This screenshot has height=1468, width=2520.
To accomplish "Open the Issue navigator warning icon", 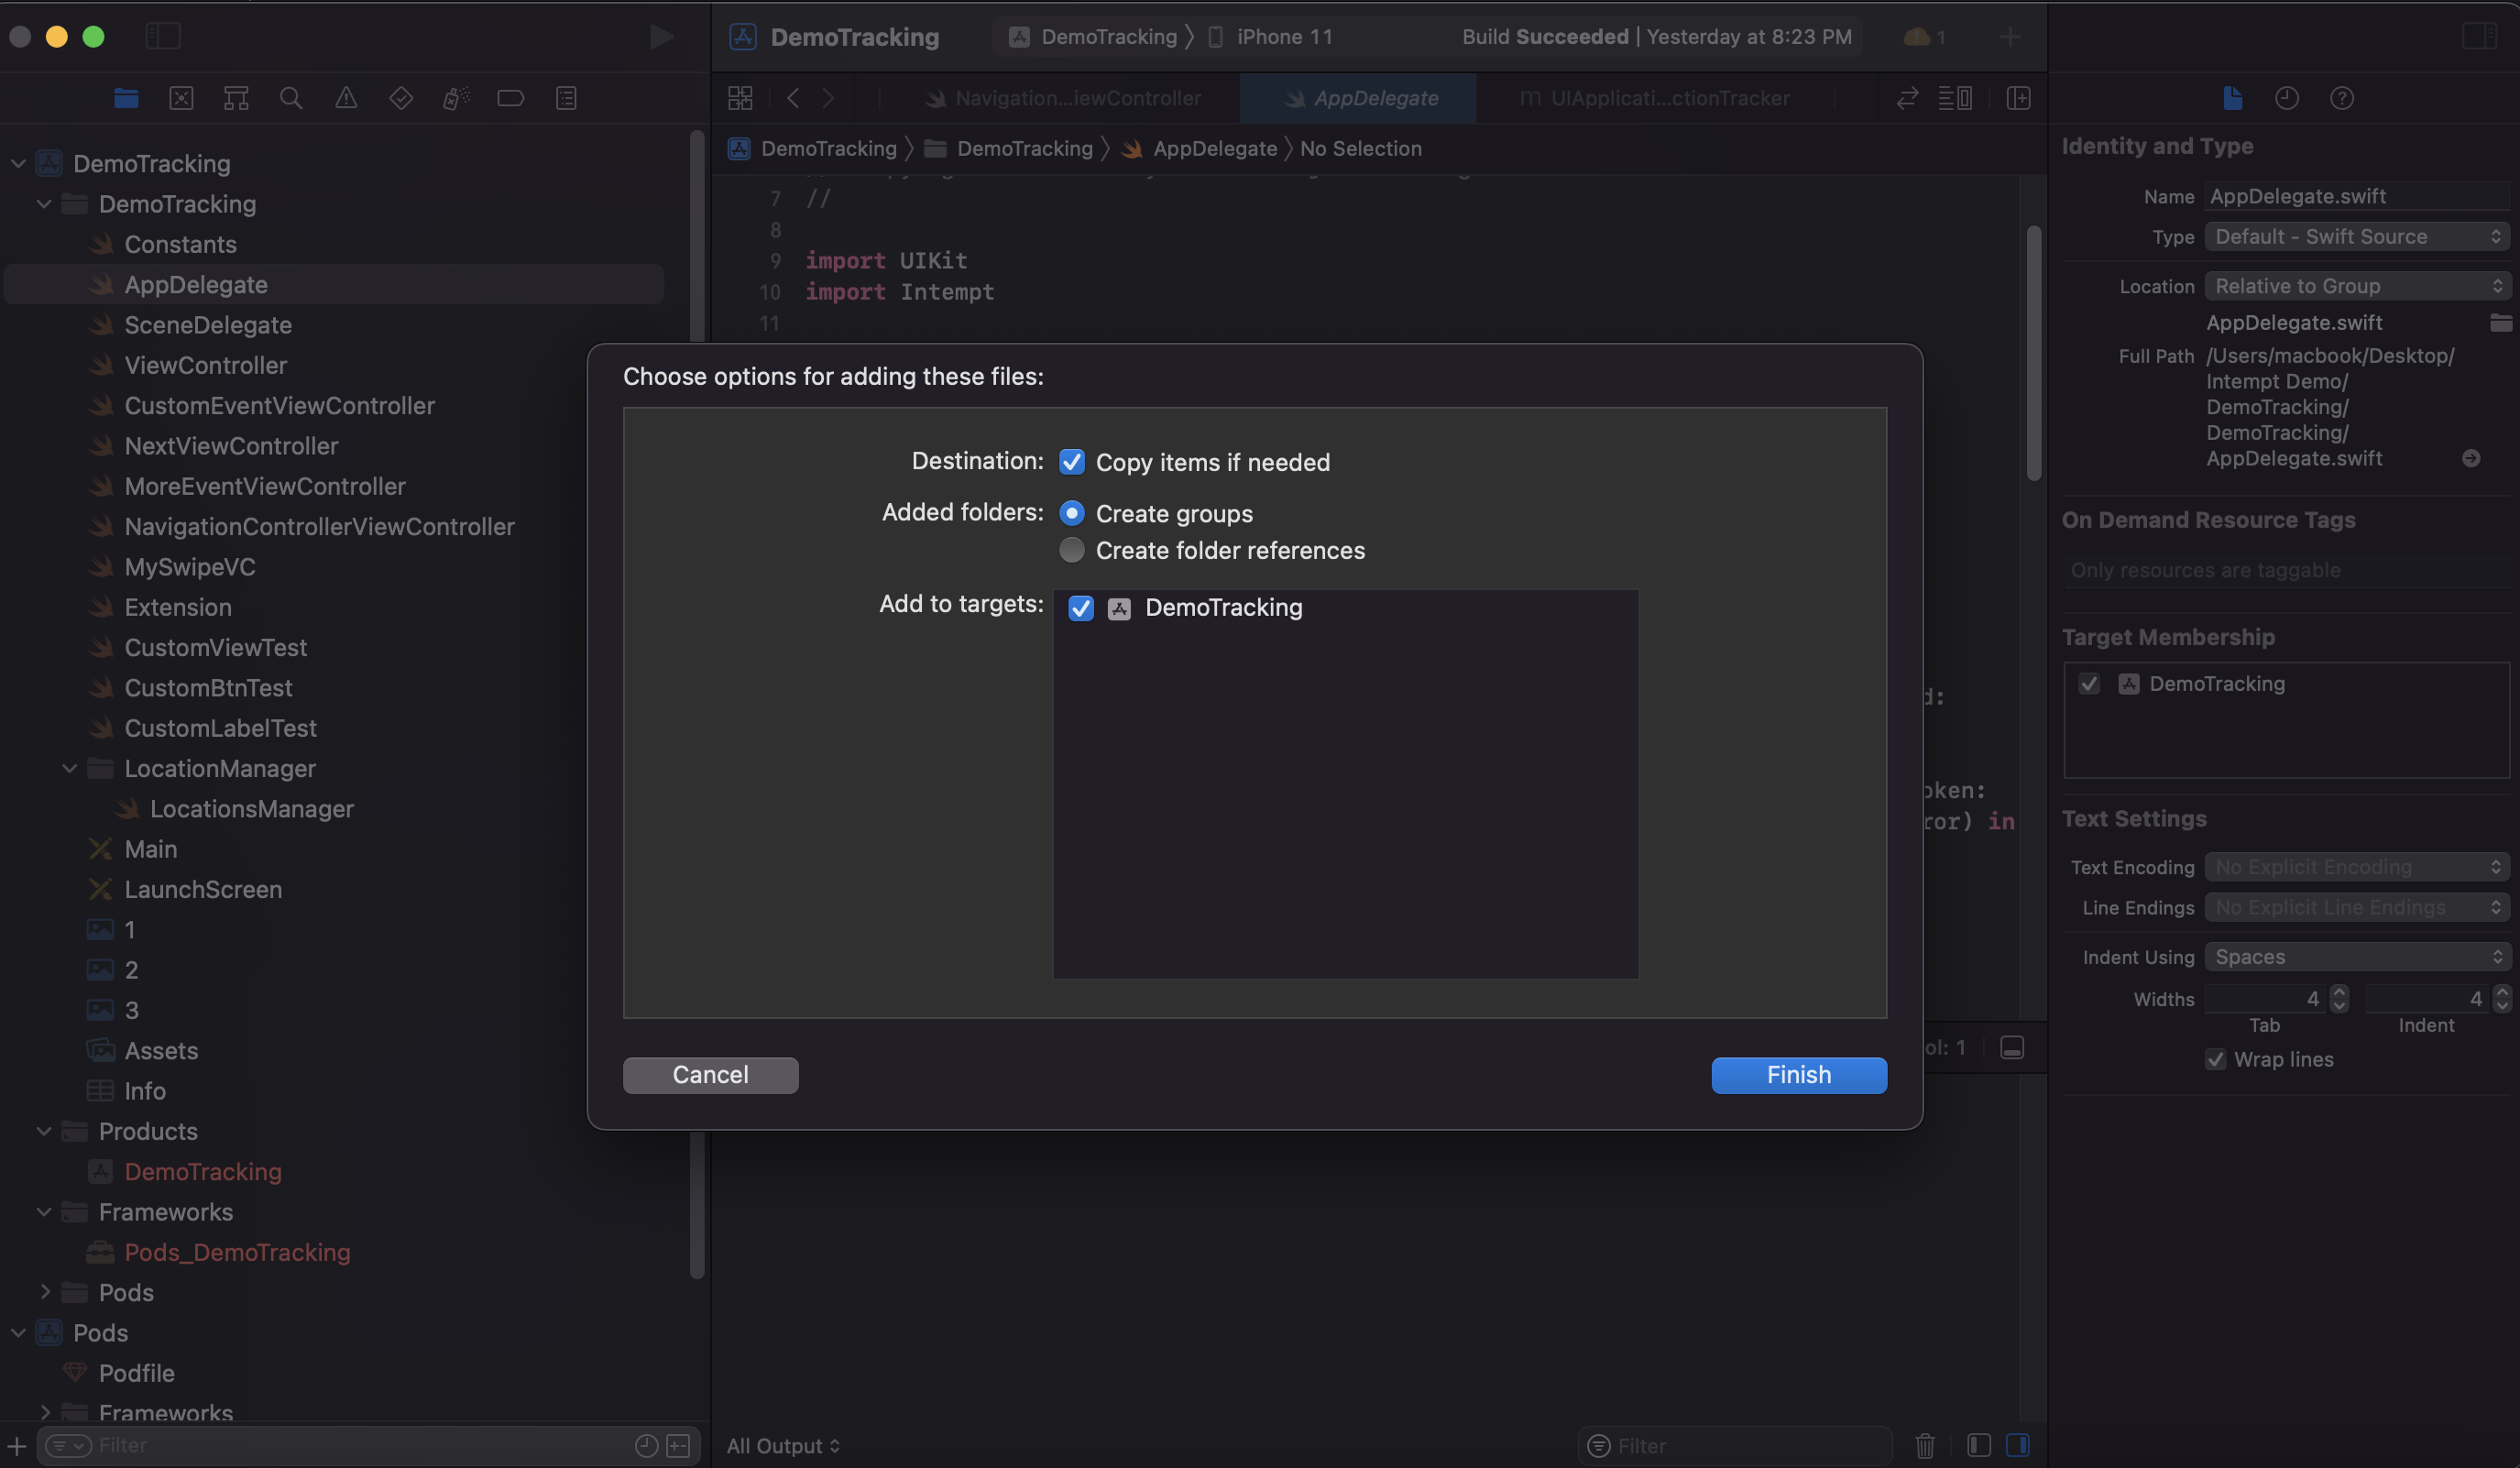I will click(346, 98).
